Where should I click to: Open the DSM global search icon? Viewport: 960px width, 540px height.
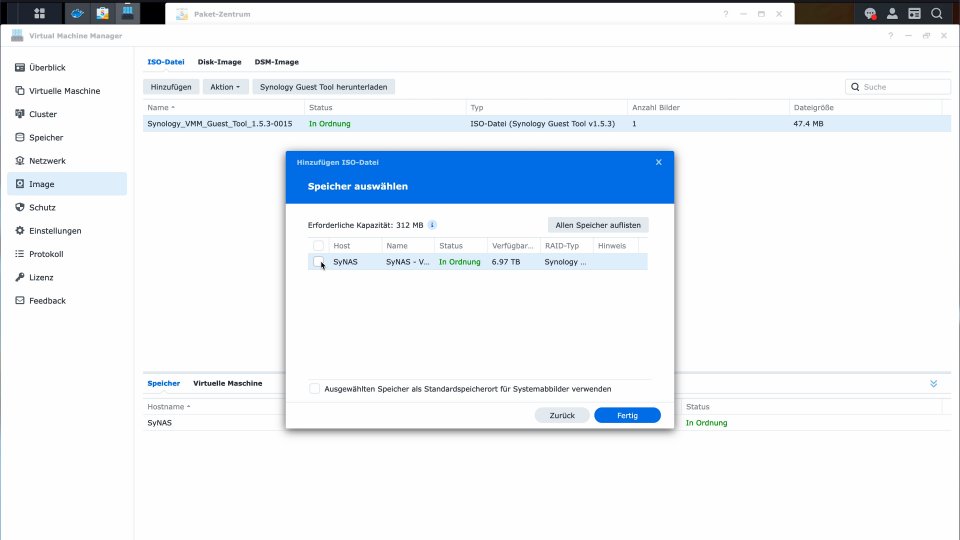coord(936,13)
